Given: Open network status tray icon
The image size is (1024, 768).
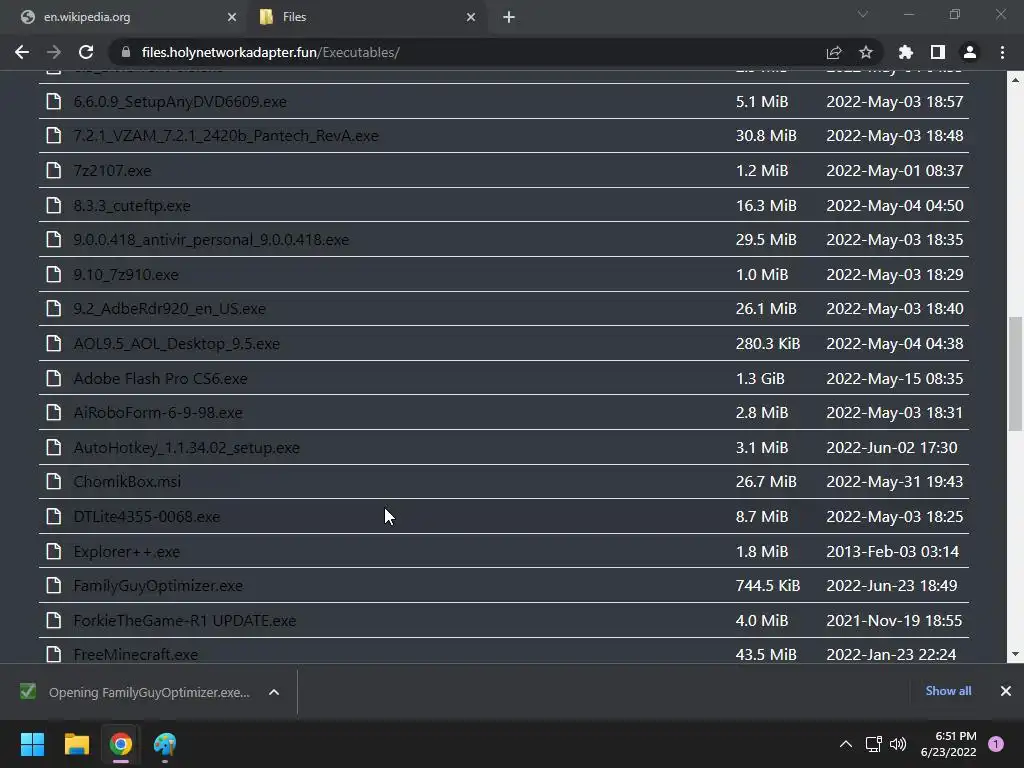Looking at the screenshot, I should pos(873,744).
